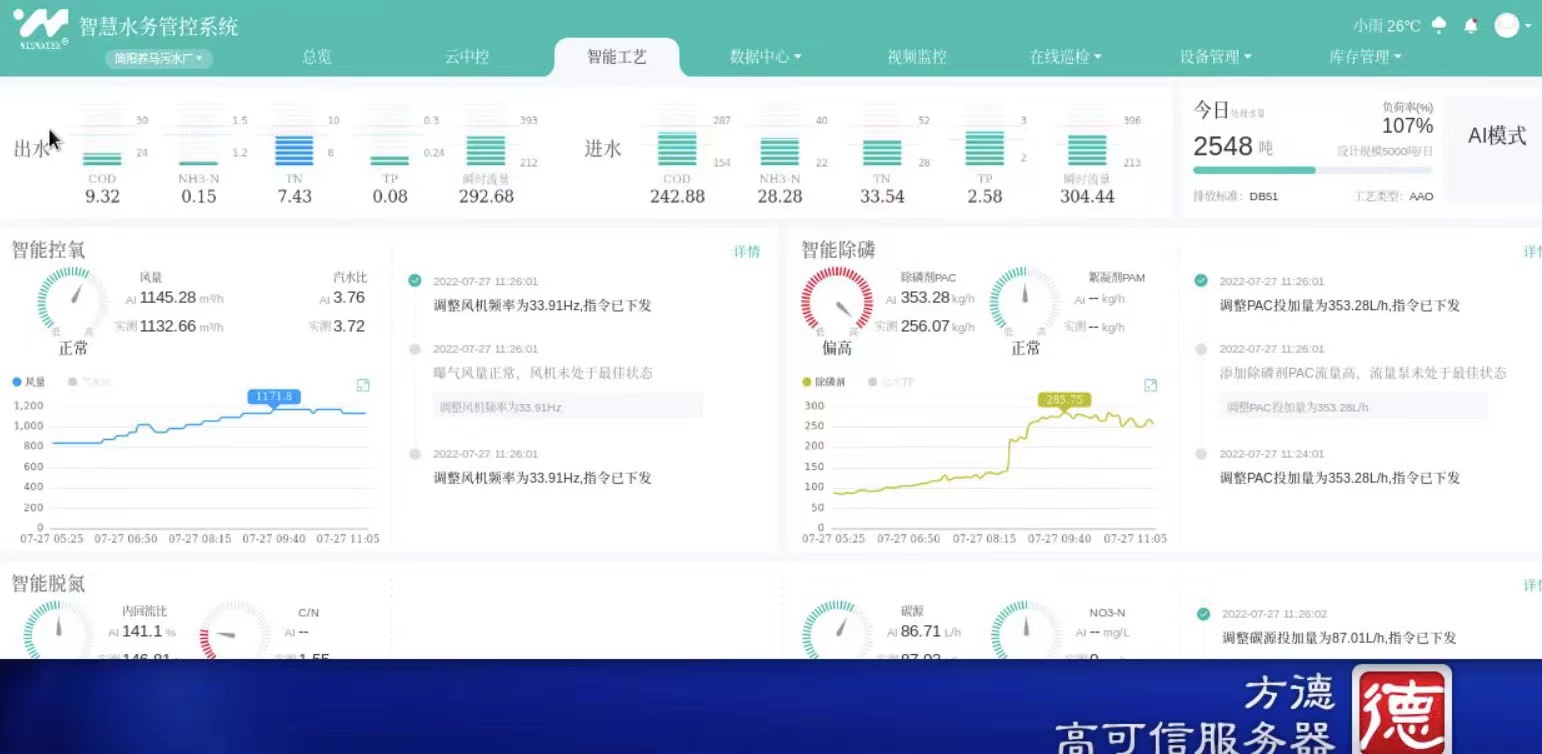Click the today's load rate progress bar
The width and height of the screenshot is (1542, 754).
click(1312, 170)
